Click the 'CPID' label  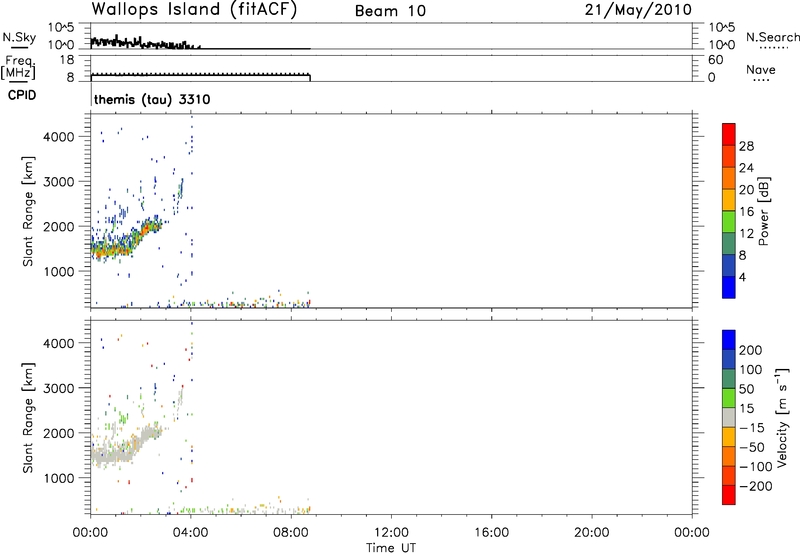click(x=22, y=95)
